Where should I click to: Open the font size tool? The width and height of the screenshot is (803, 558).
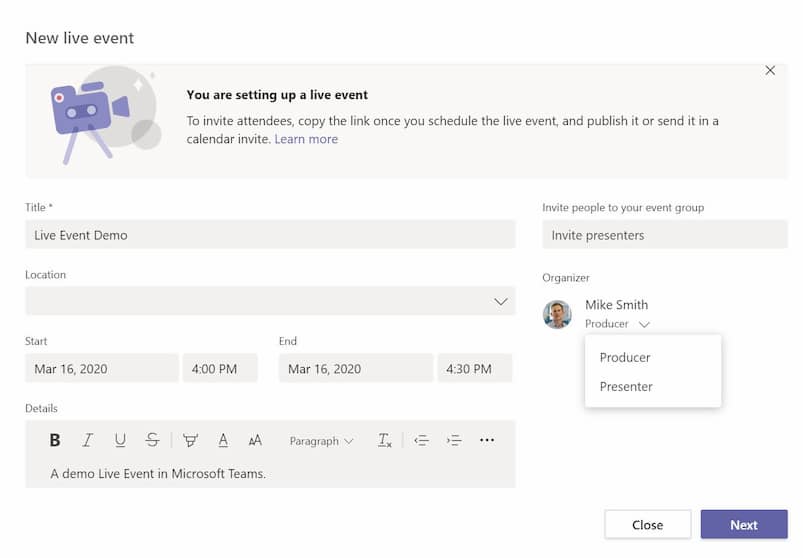(x=255, y=440)
